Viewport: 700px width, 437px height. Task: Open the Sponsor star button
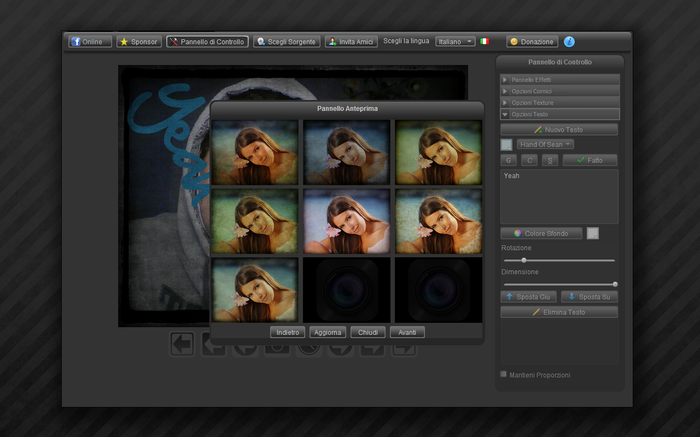pyautogui.click(x=138, y=42)
